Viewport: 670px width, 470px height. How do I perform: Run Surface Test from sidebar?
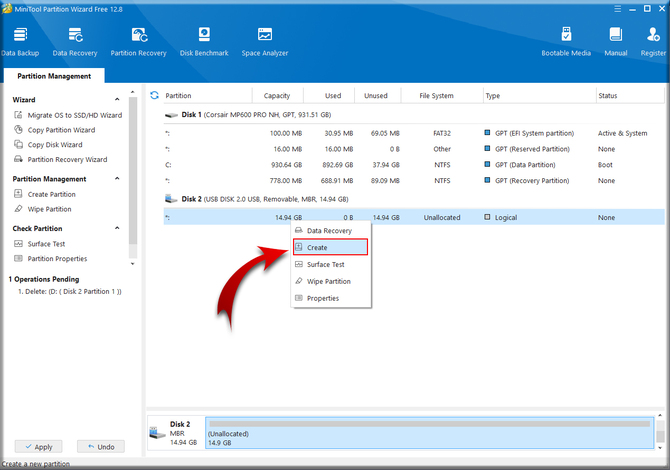40,244
